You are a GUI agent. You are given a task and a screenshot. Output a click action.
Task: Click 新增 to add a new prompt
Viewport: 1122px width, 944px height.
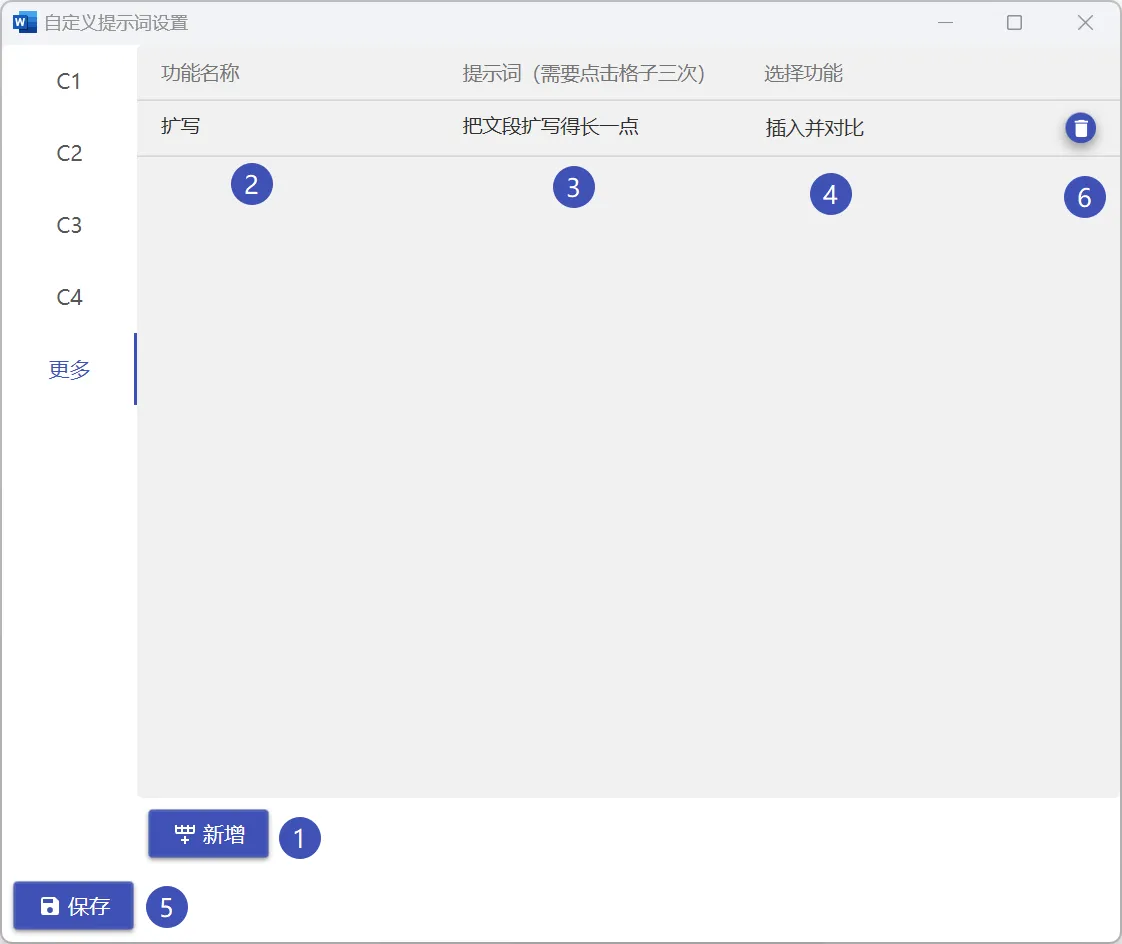pyautogui.click(x=207, y=833)
